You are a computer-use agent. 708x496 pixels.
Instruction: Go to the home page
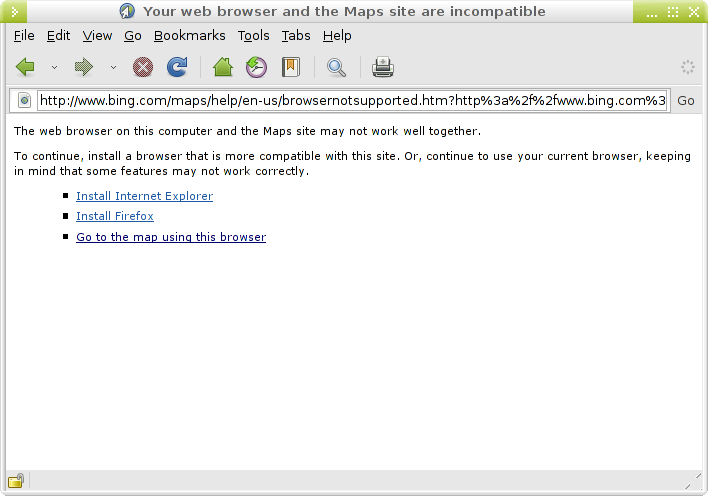[223, 67]
